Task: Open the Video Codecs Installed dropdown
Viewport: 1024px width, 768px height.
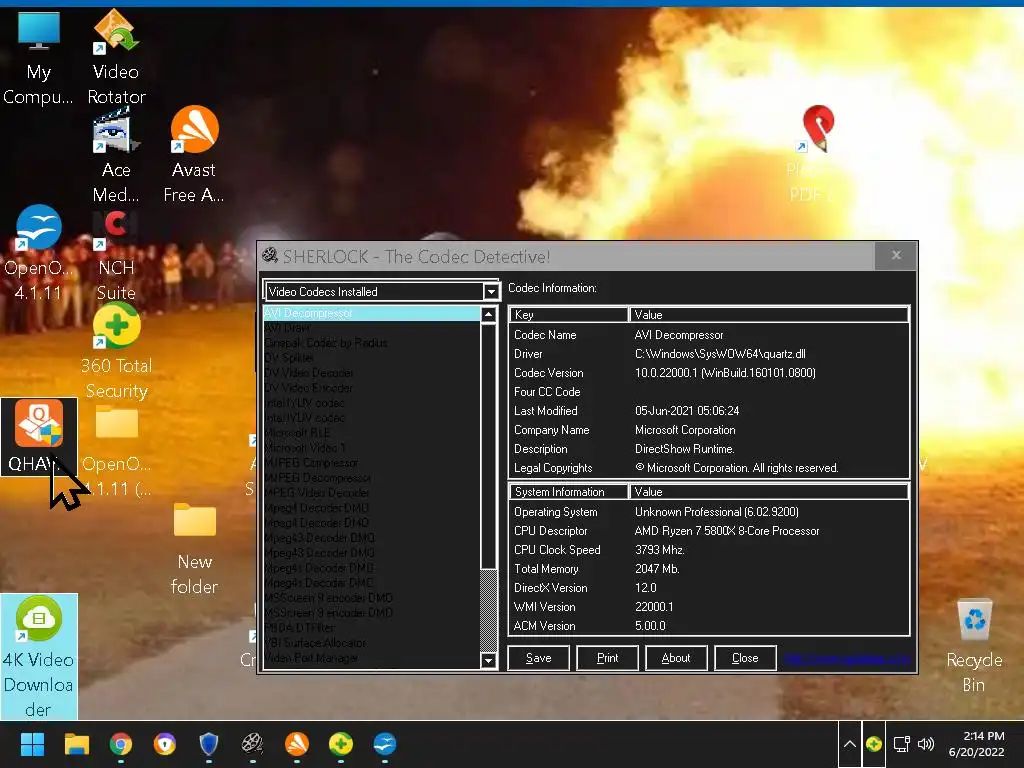Action: tap(381, 291)
